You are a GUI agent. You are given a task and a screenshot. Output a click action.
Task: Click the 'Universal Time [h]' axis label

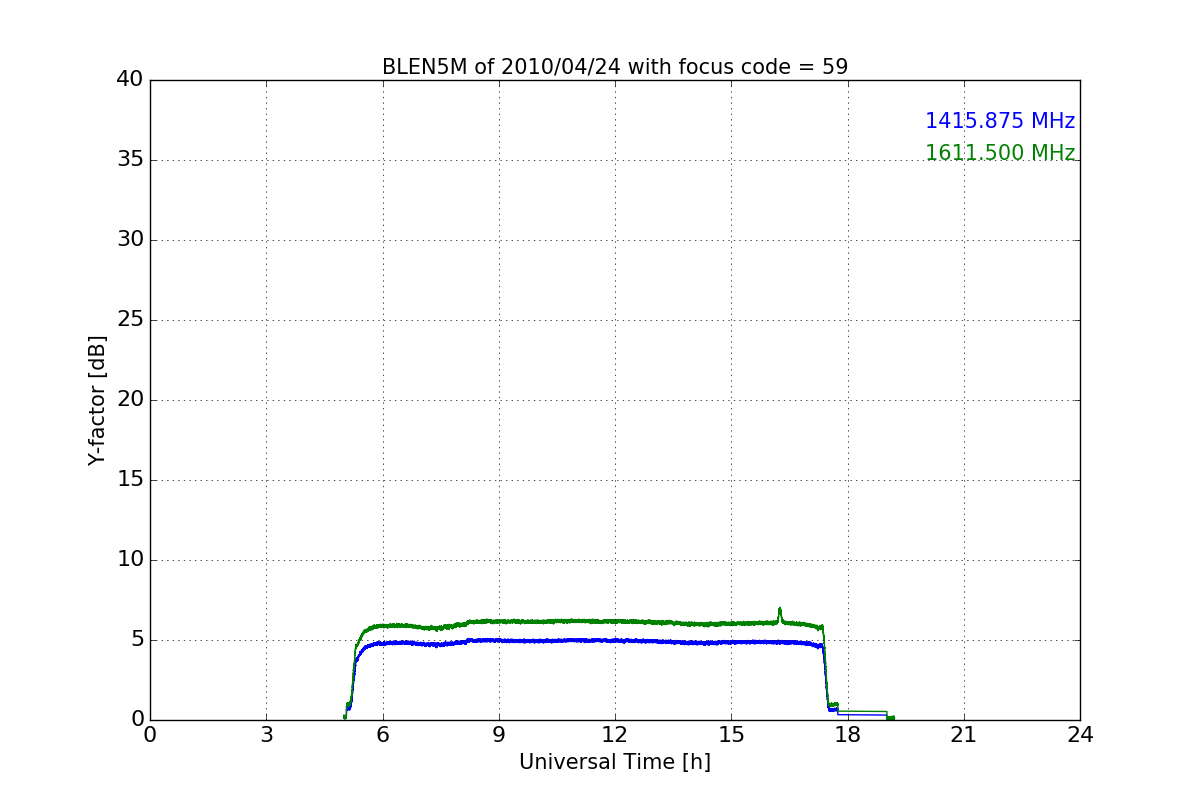pyautogui.click(x=615, y=762)
